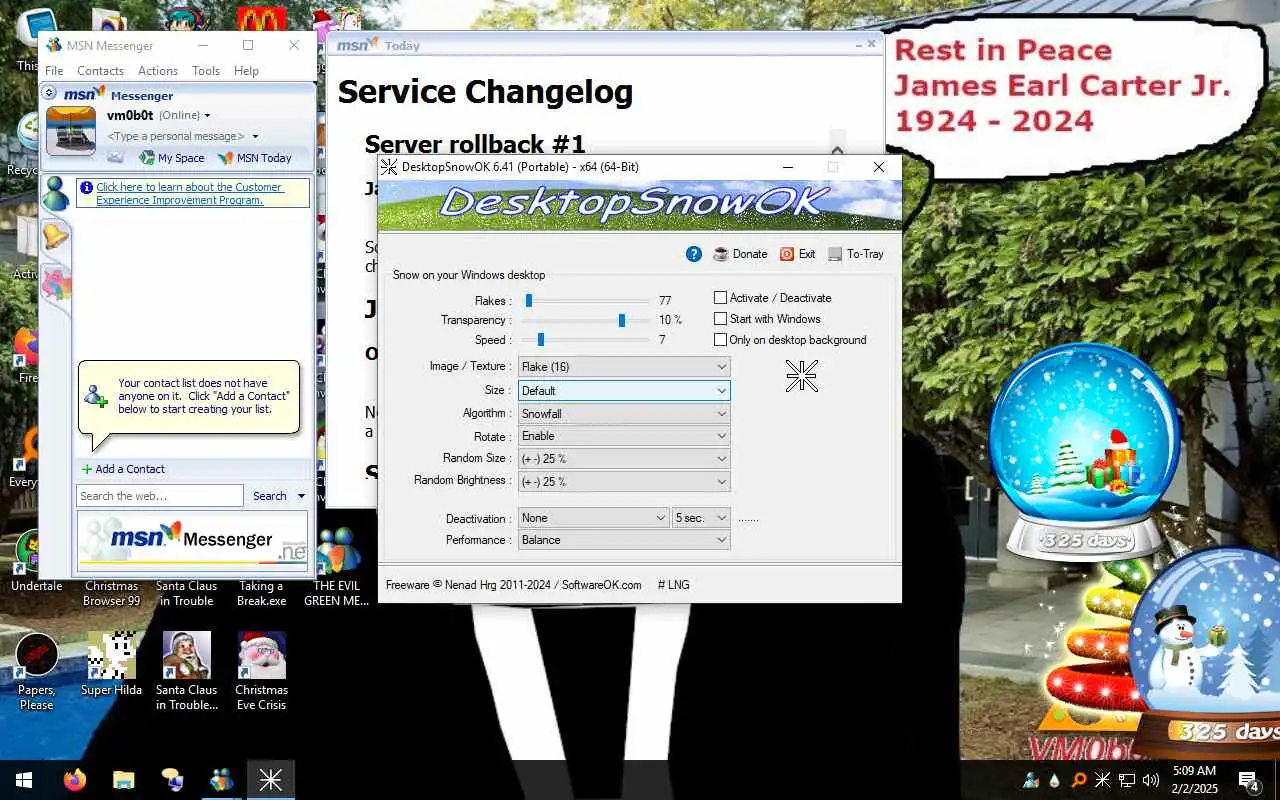This screenshot has width=1280, height=800.
Task: Open the File menu in MSN Messenger
Action: [54, 71]
